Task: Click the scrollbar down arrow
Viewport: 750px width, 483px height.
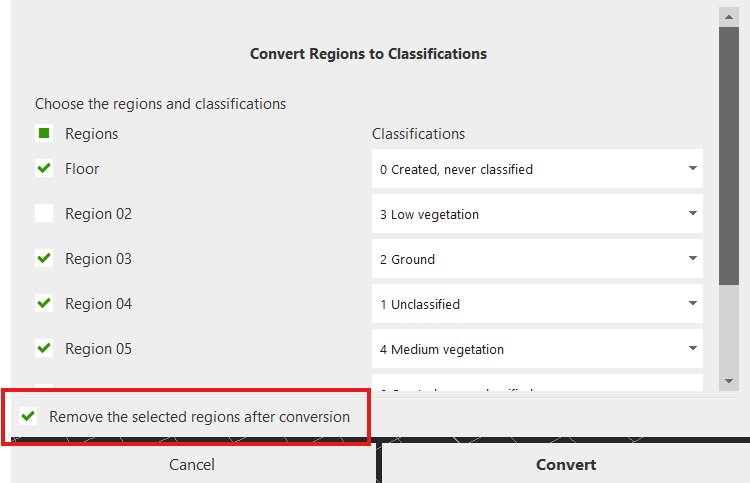Action: 729,381
